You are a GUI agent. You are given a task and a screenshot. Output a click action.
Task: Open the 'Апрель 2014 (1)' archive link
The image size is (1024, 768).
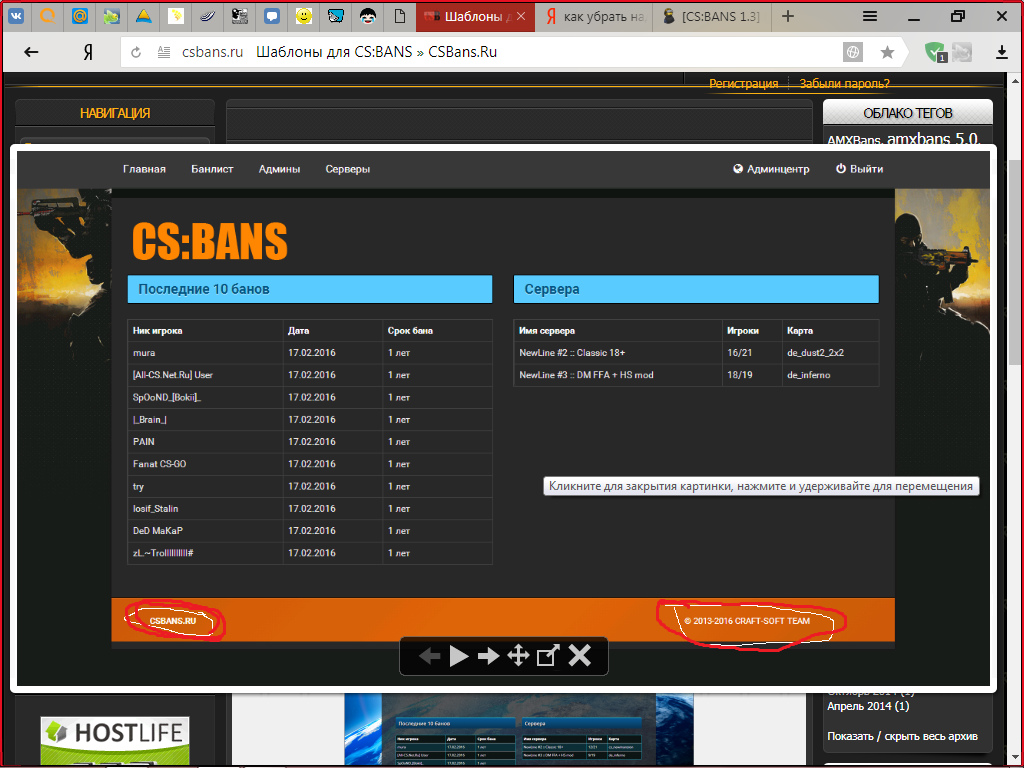868,706
